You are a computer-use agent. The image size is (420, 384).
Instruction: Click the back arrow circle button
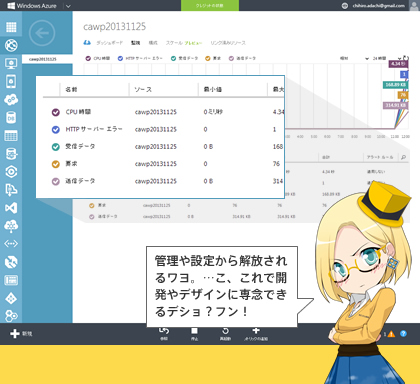pyautogui.click(x=42, y=33)
